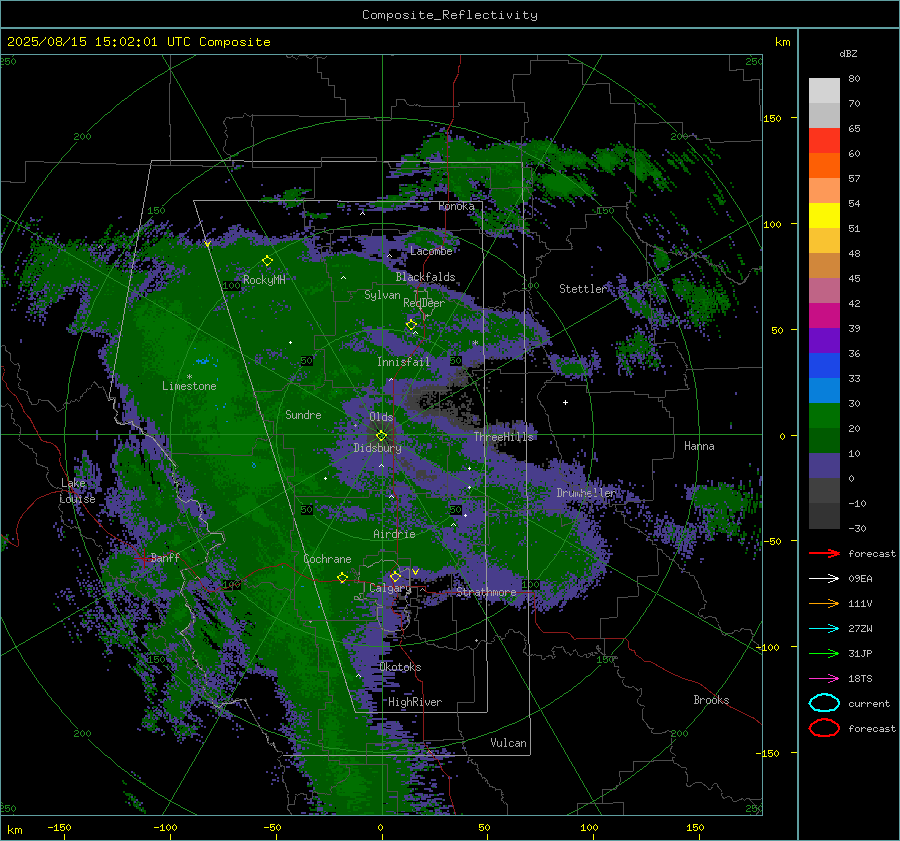This screenshot has width=900, height=841.
Task: Click the Cochrane city label
Action: click(x=327, y=559)
